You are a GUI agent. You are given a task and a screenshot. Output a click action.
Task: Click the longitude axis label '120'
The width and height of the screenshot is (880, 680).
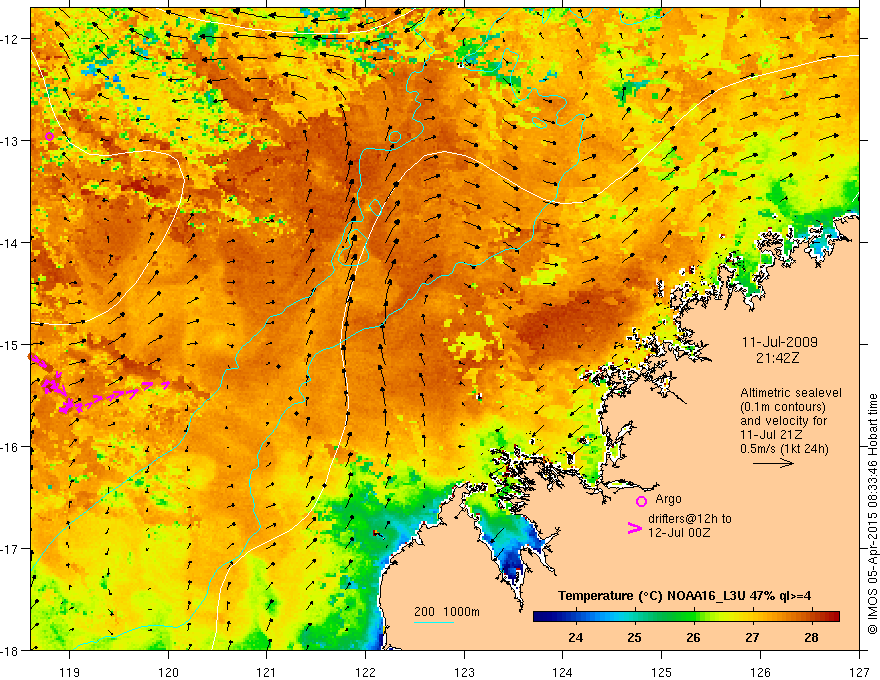pyautogui.click(x=168, y=672)
